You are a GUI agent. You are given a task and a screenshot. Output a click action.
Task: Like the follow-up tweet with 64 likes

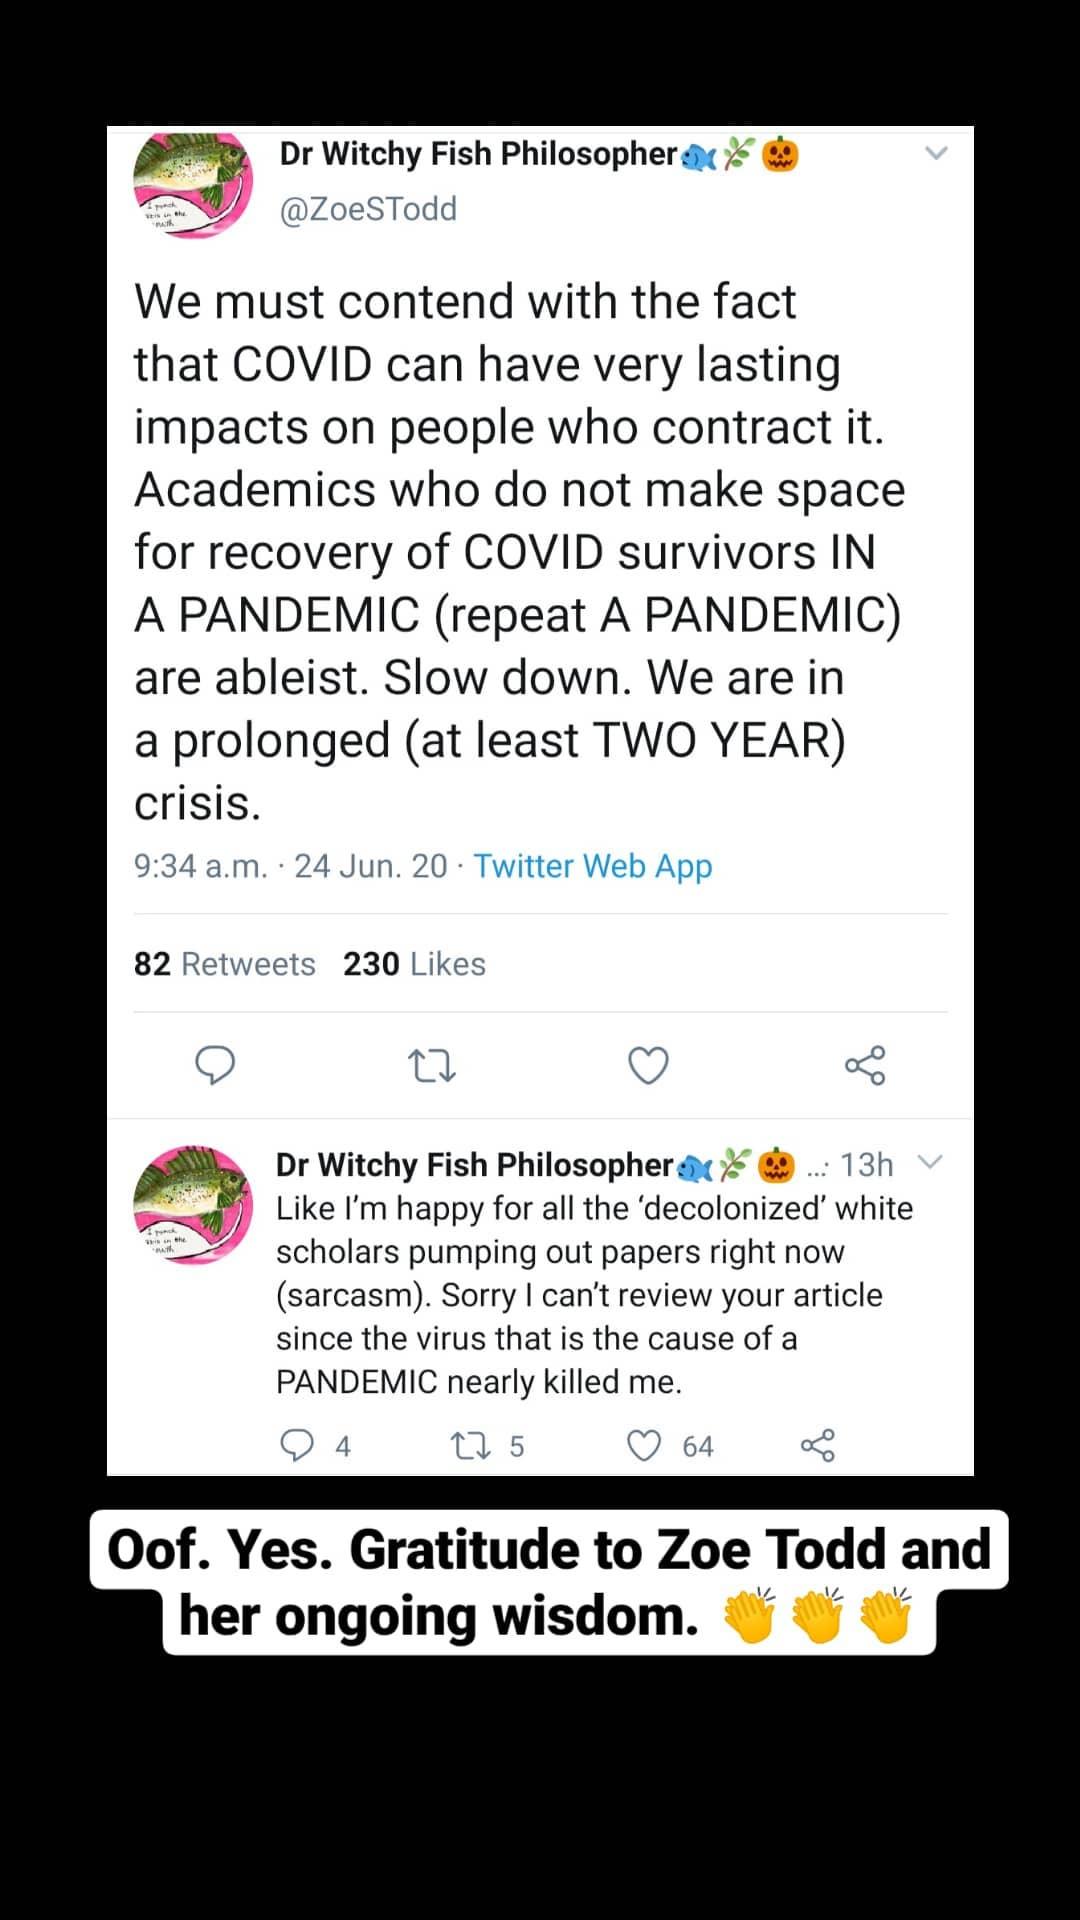tap(644, 1446)
